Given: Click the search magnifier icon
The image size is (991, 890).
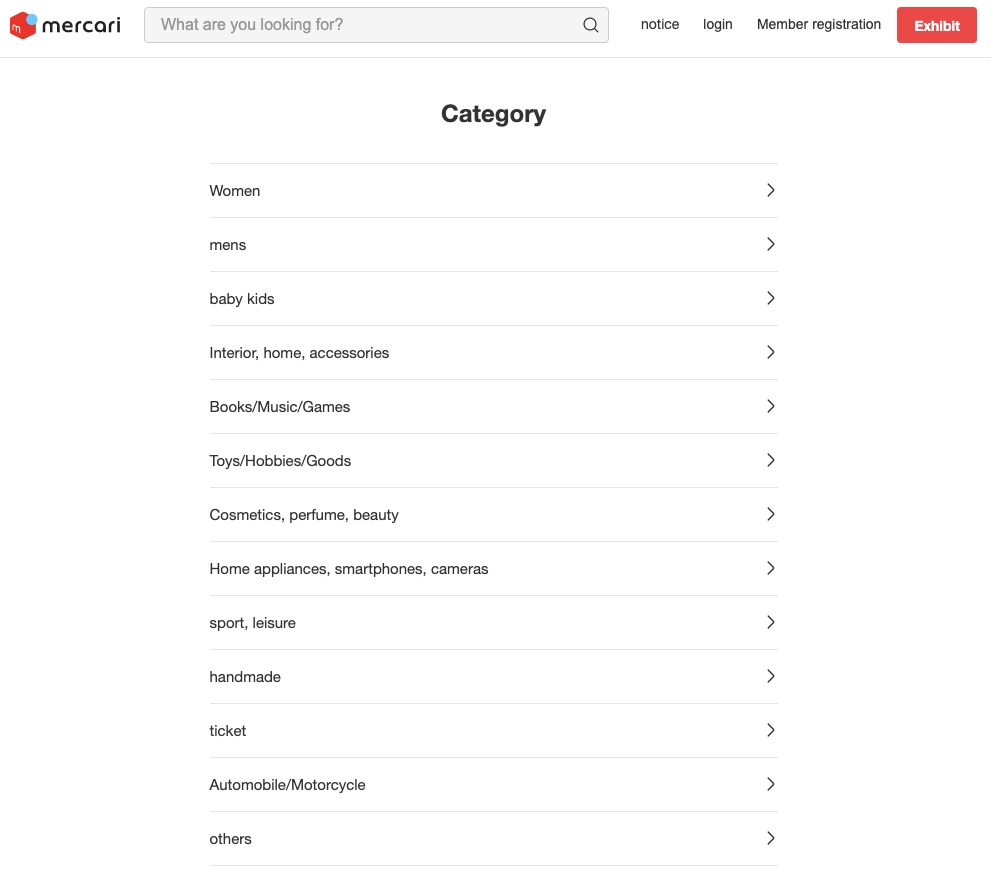Looking at the screenshot, I should [x=590, y=25].
